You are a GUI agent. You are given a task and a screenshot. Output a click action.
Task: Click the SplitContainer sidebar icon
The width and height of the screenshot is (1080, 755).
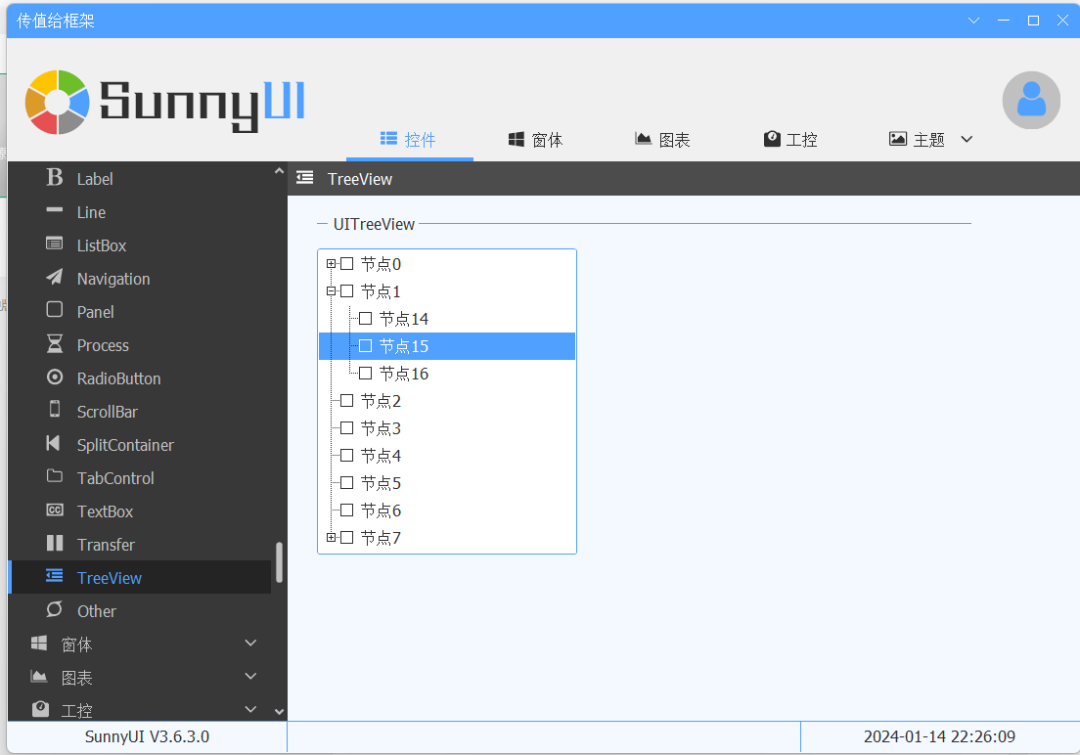54,444
